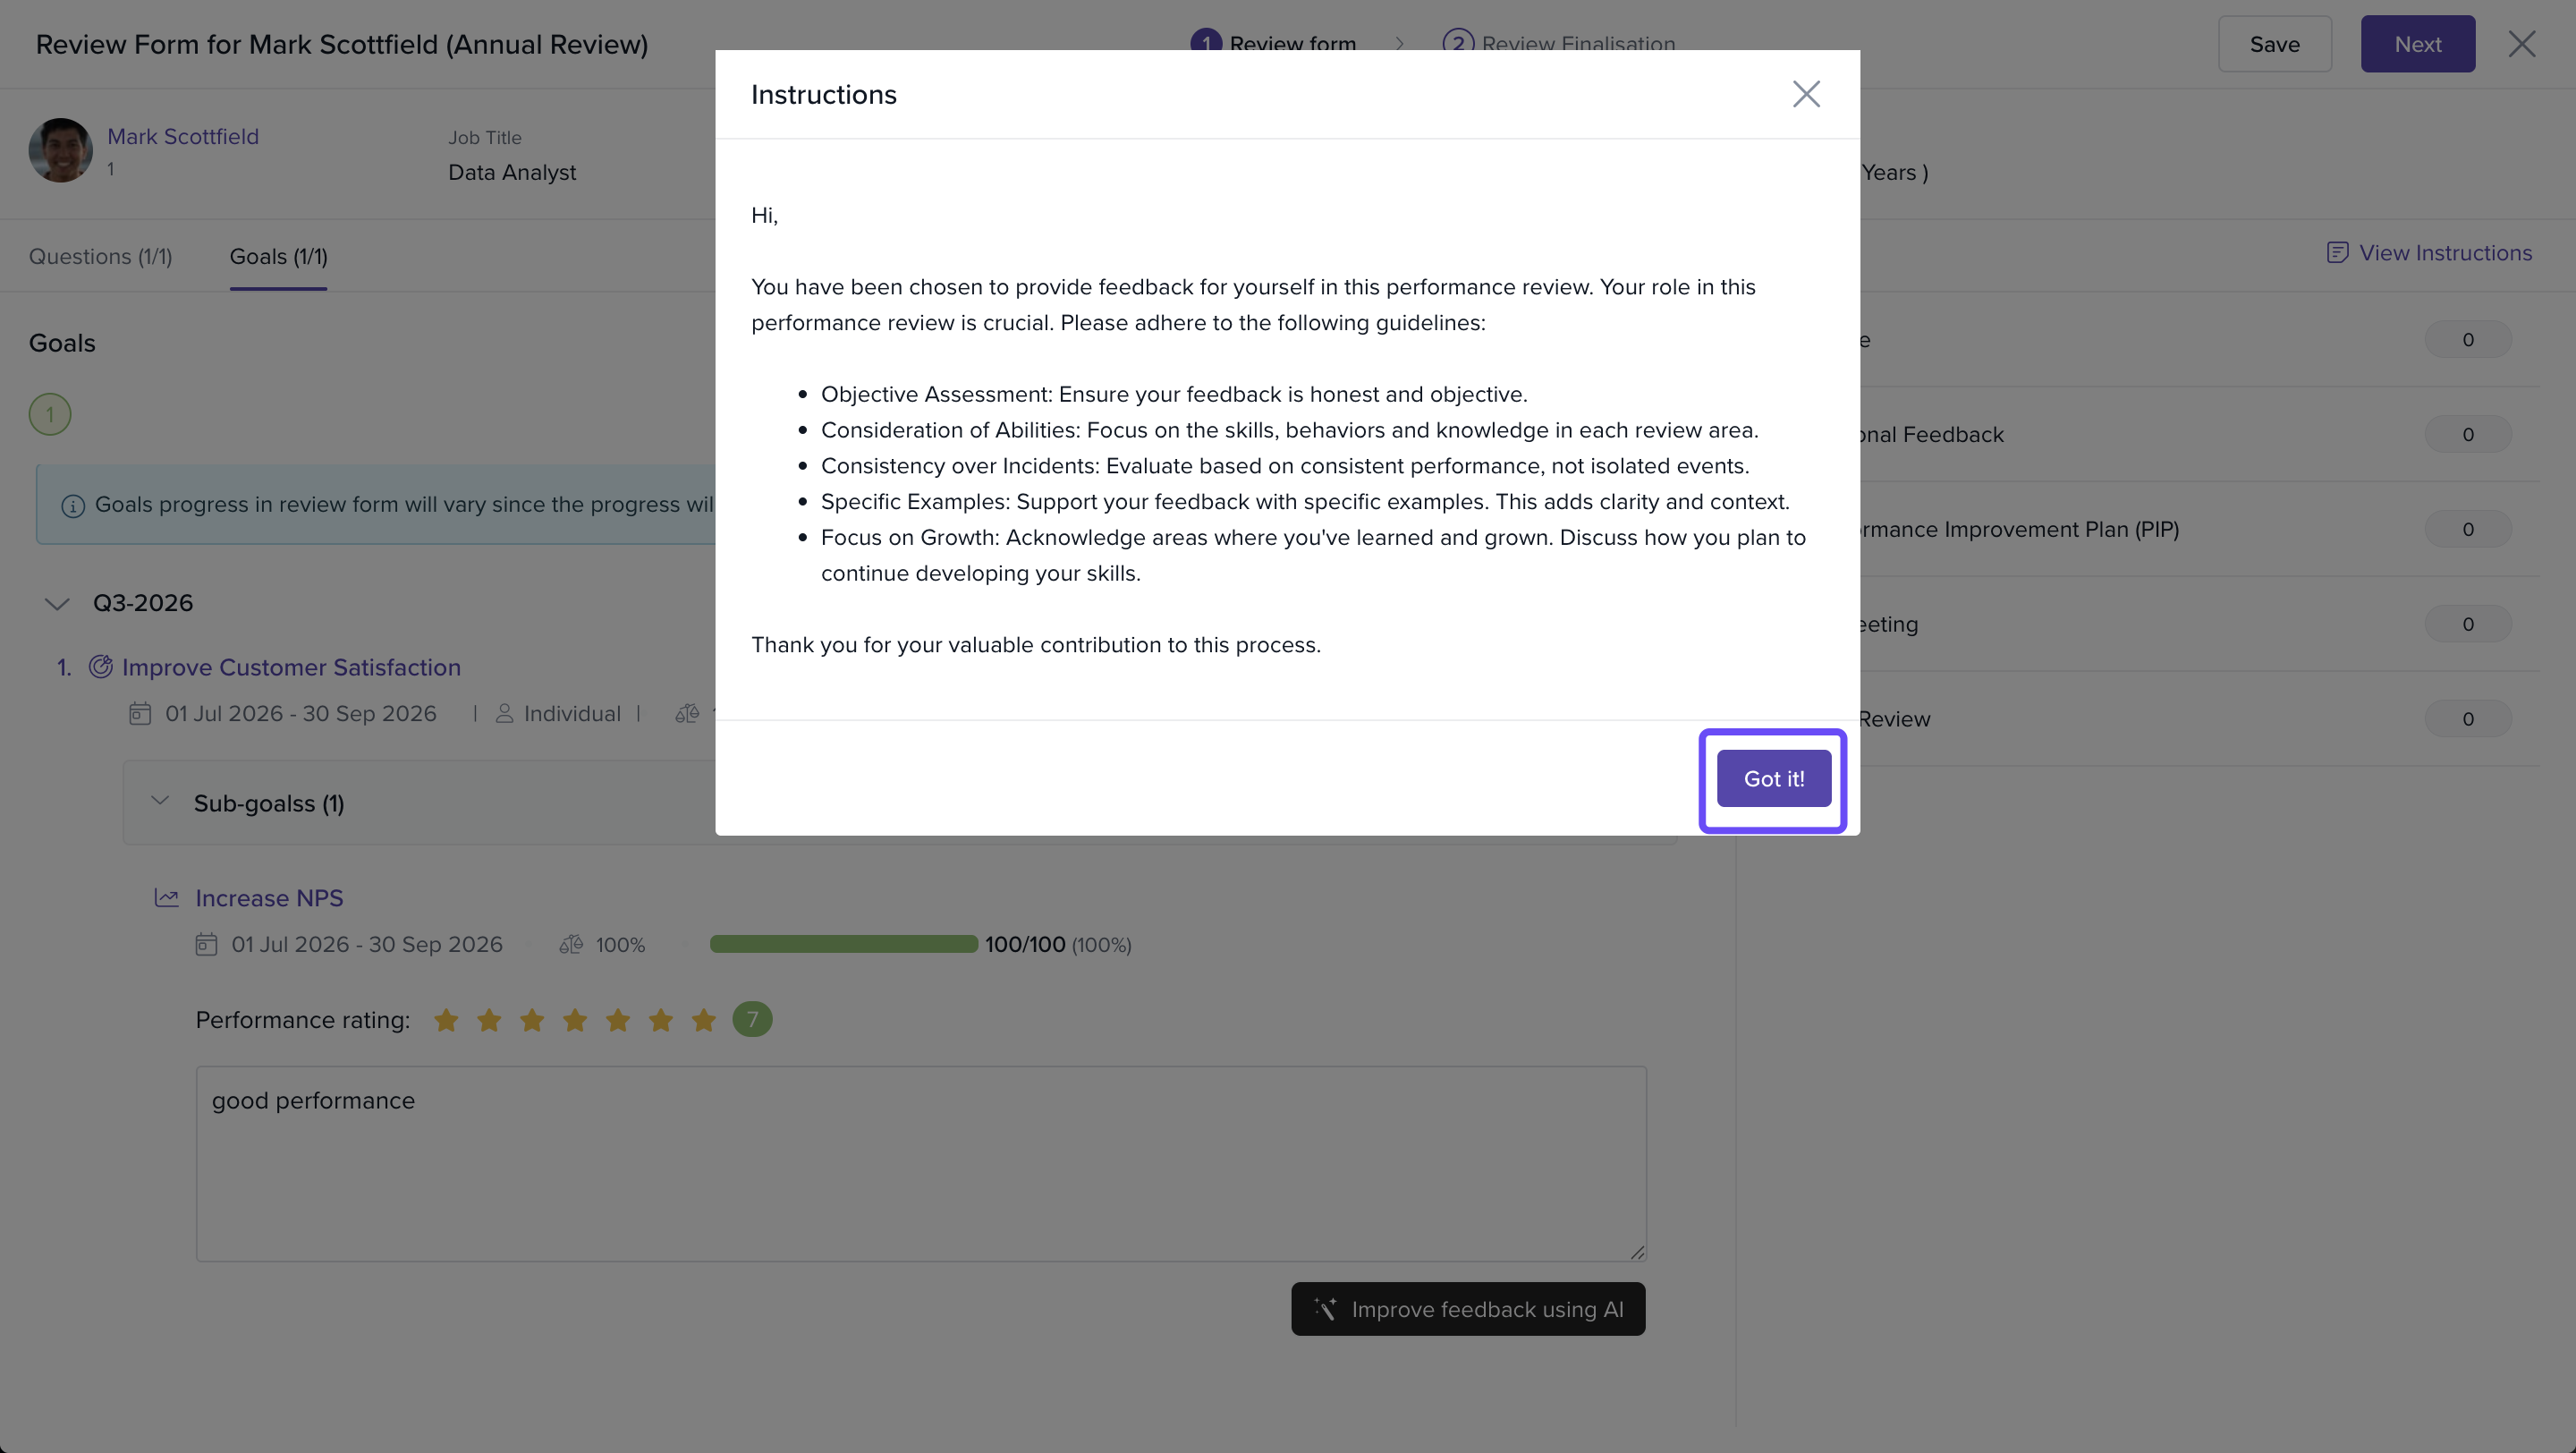
Task: Click the Individual person icon
Action: coord(505,714)
